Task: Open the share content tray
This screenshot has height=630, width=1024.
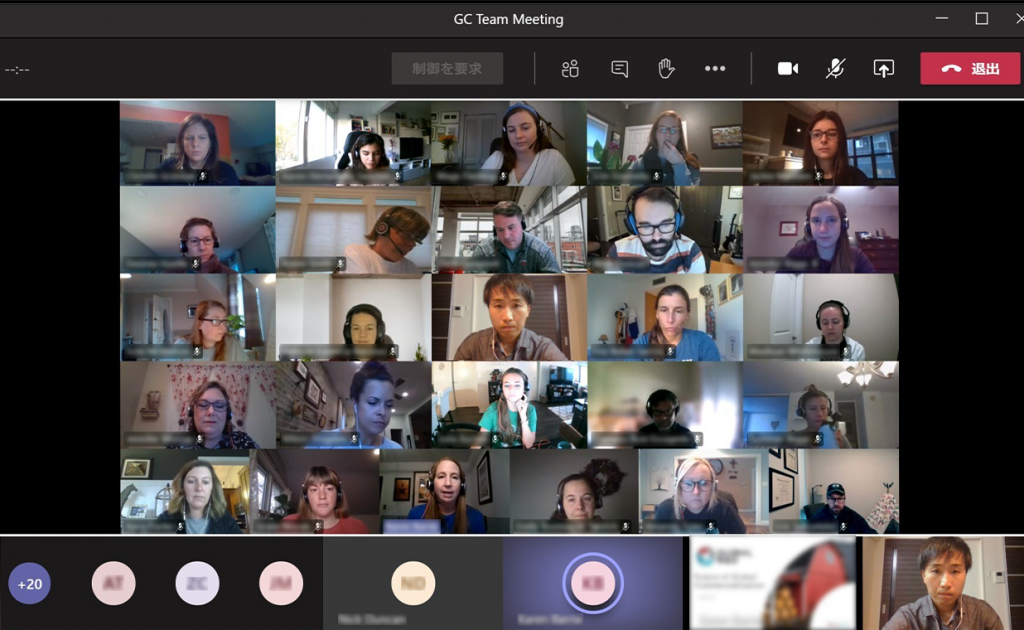Action: 883,68
